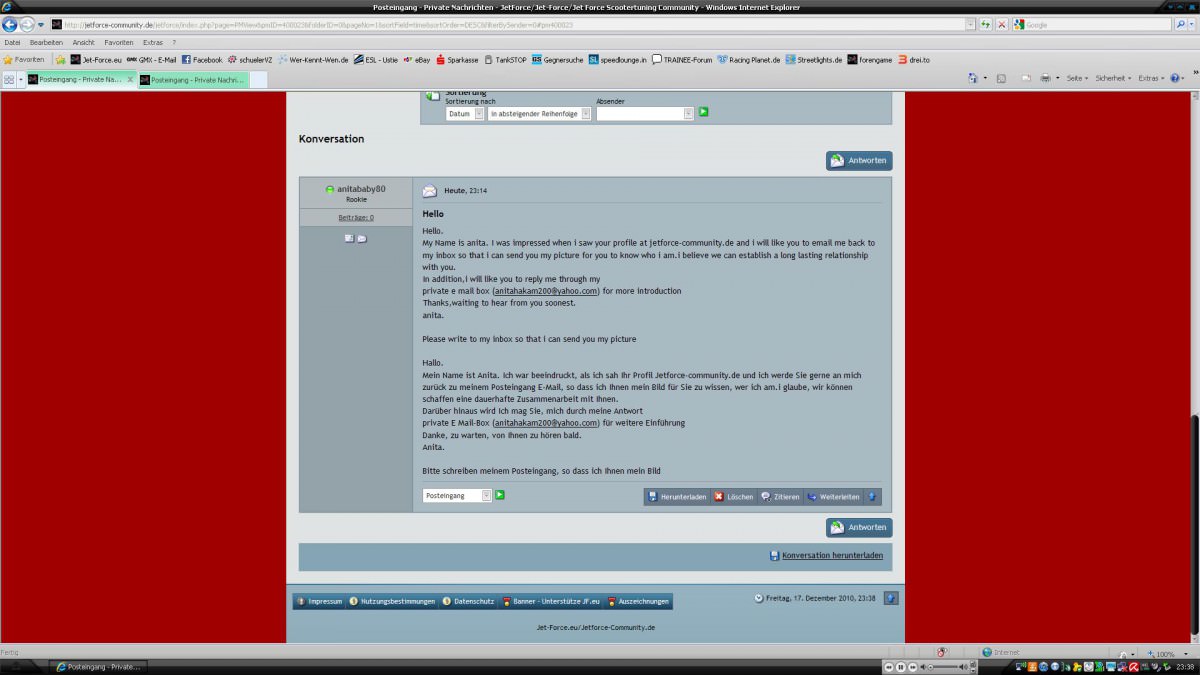
Task: Click the Herunterladen button
Action: coord(677,496)
